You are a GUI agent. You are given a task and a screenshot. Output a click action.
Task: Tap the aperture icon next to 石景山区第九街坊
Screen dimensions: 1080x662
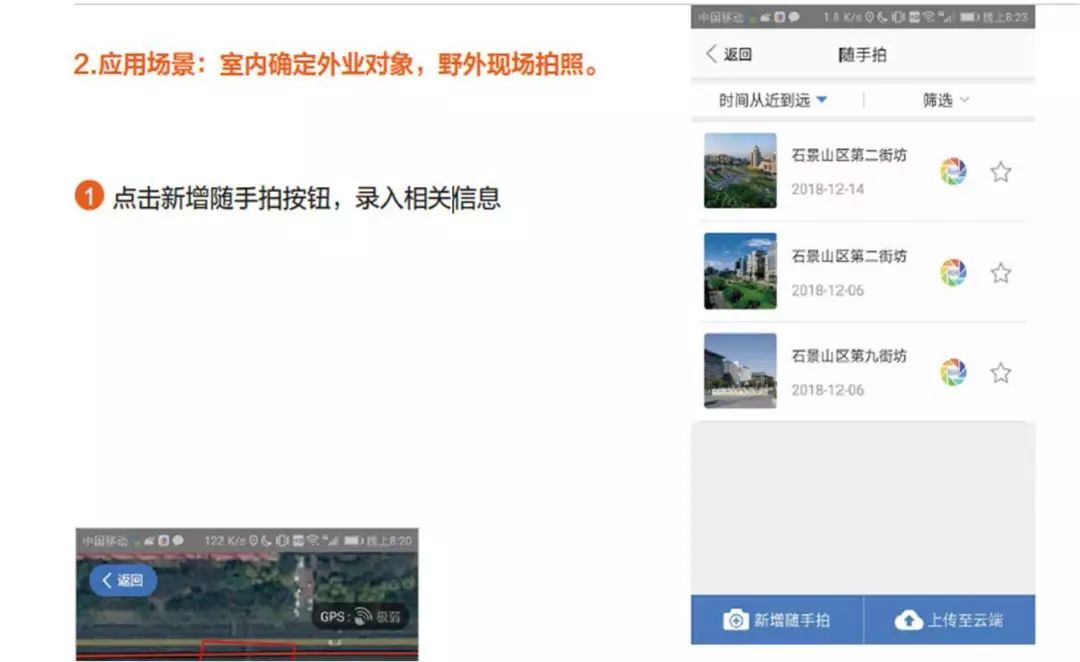(x=953, y=371)
